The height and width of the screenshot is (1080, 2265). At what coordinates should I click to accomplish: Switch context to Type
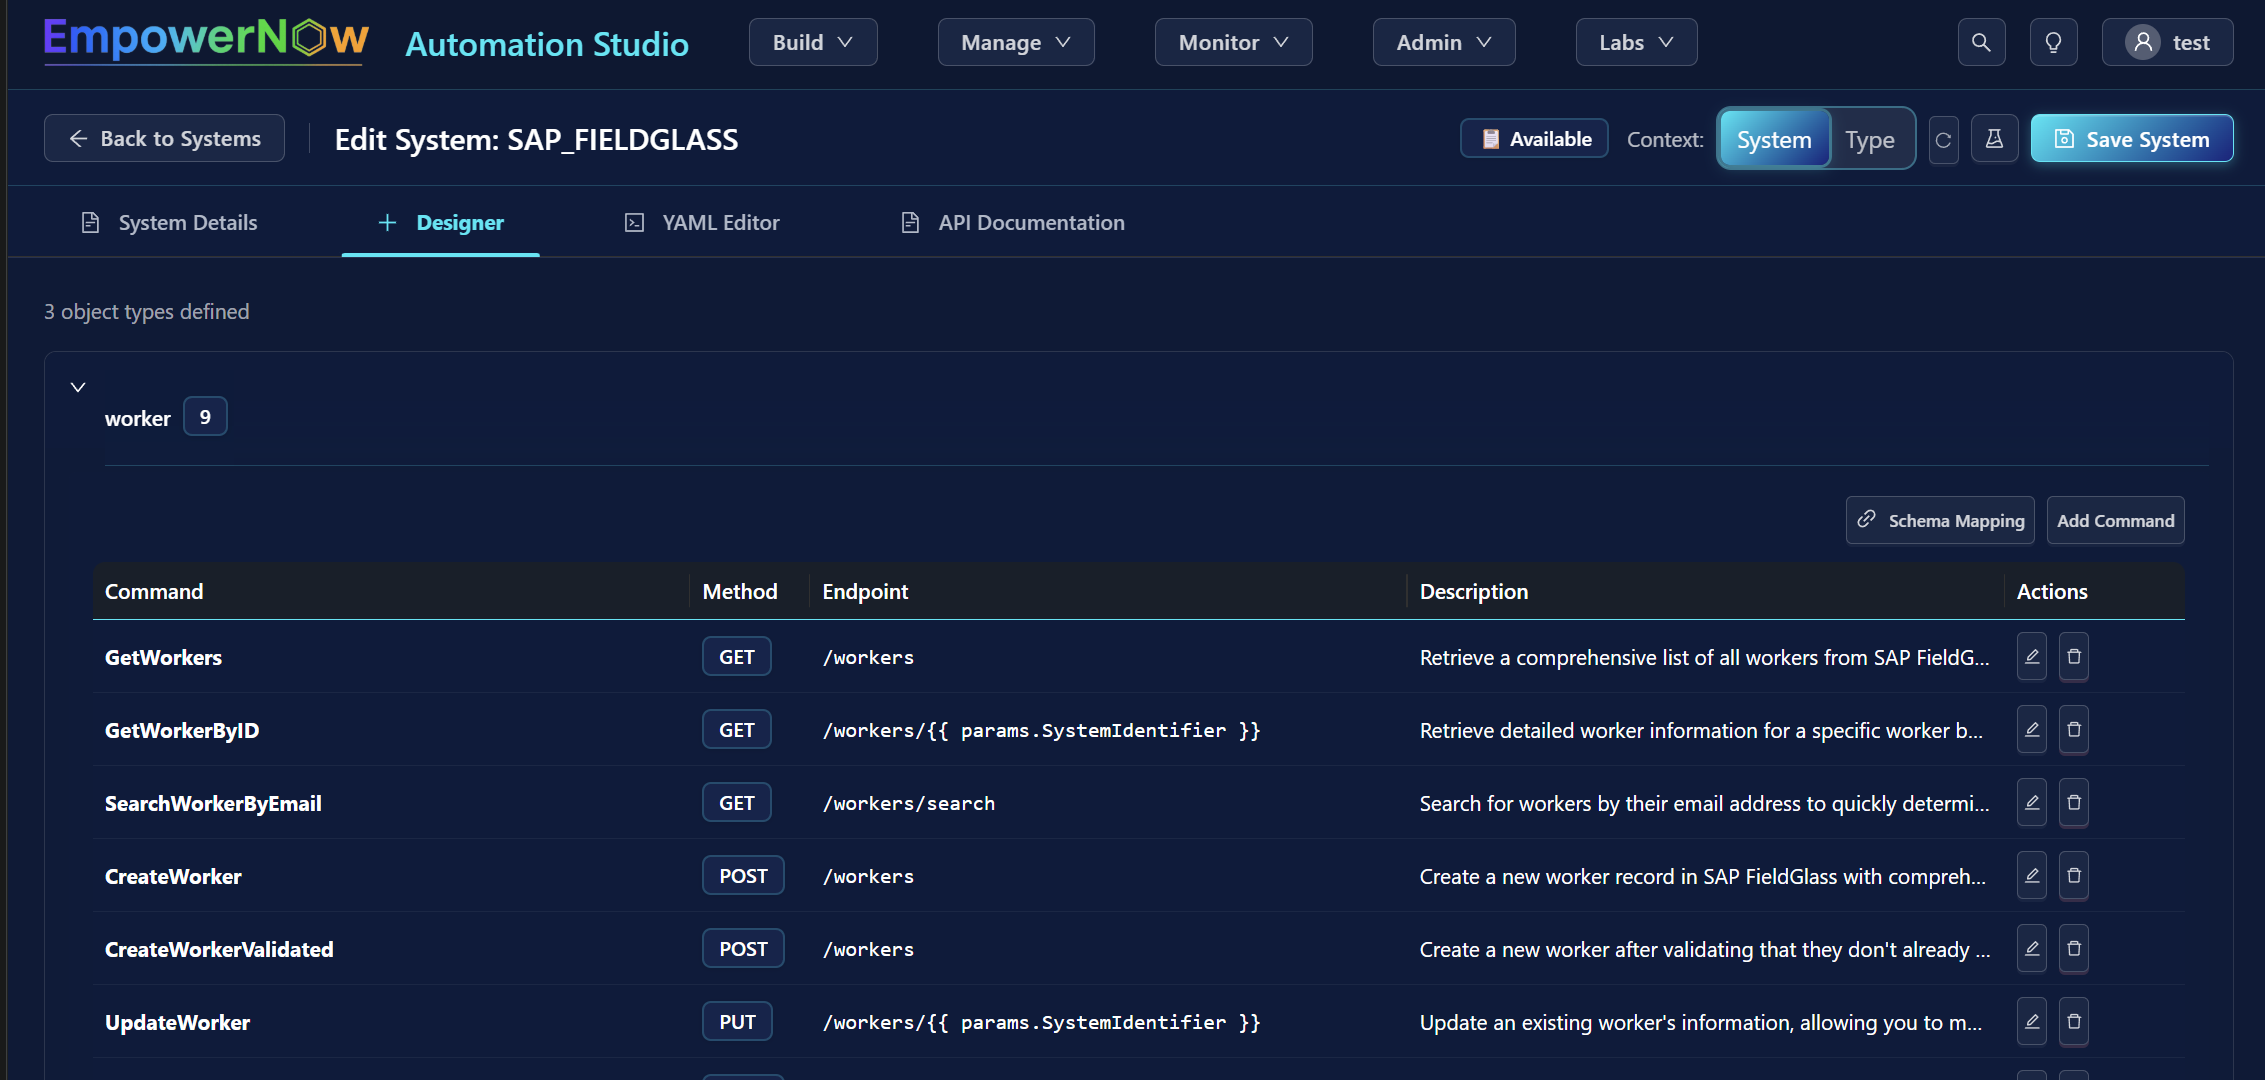pos(1870,138)
